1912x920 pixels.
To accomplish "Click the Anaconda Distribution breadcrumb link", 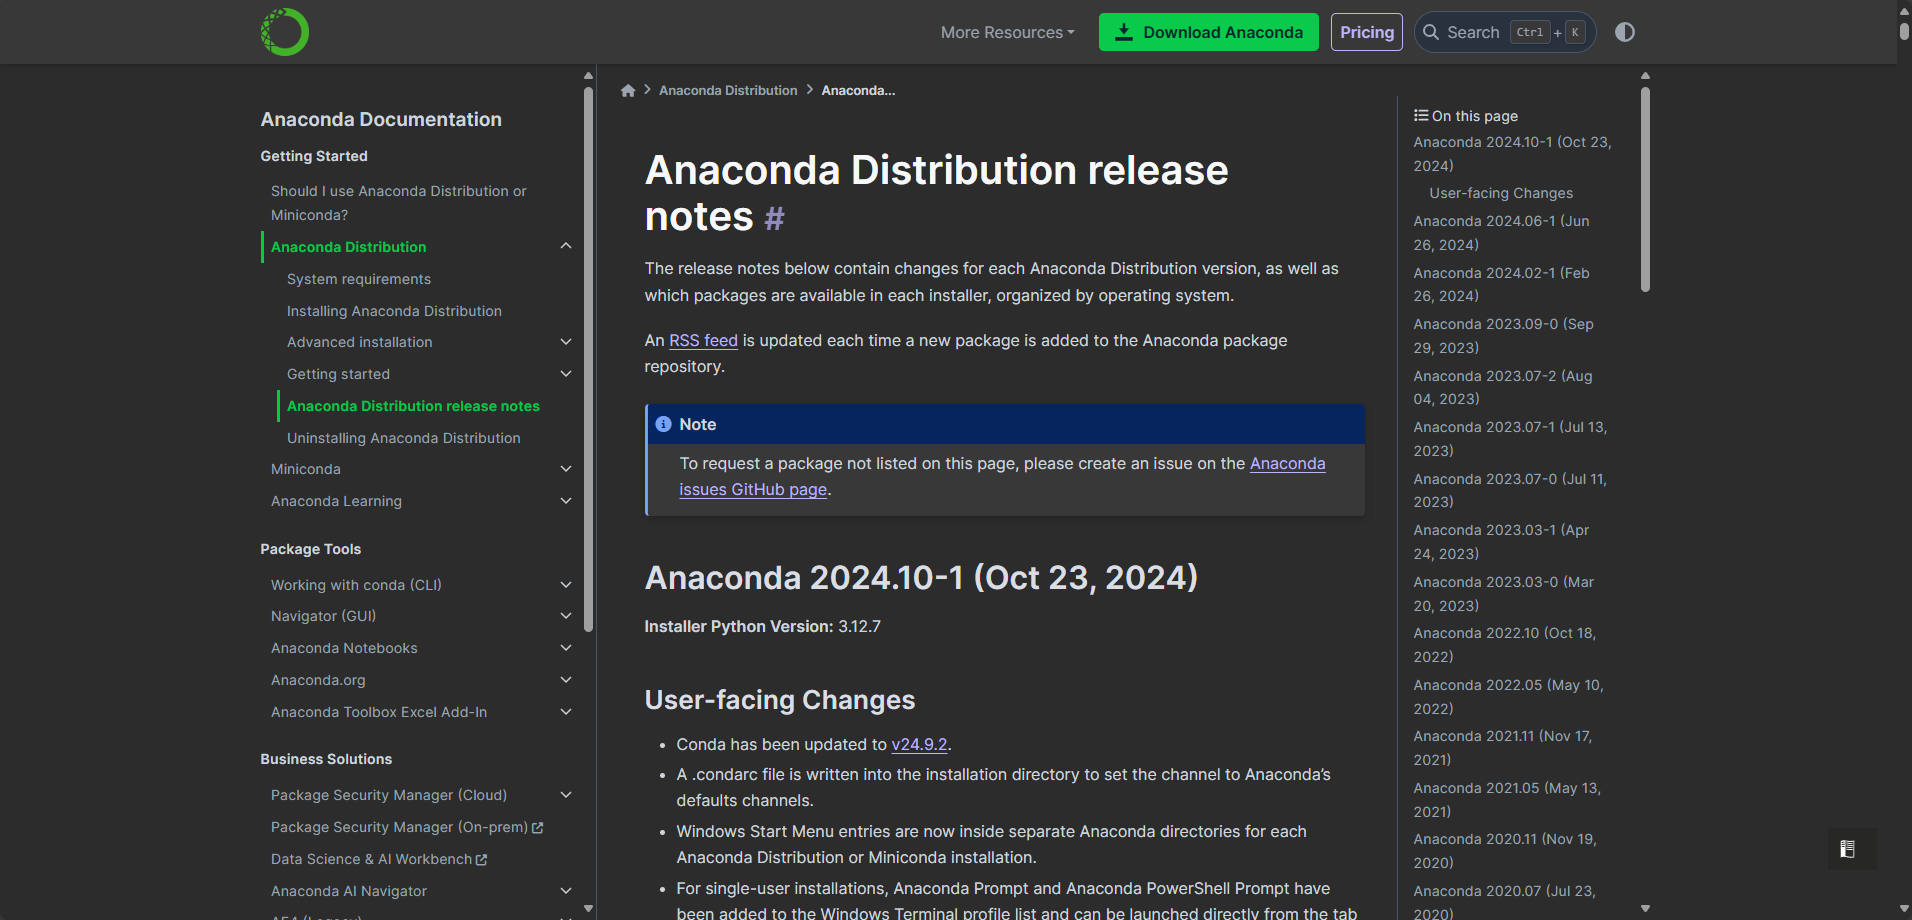I will 728,90.
